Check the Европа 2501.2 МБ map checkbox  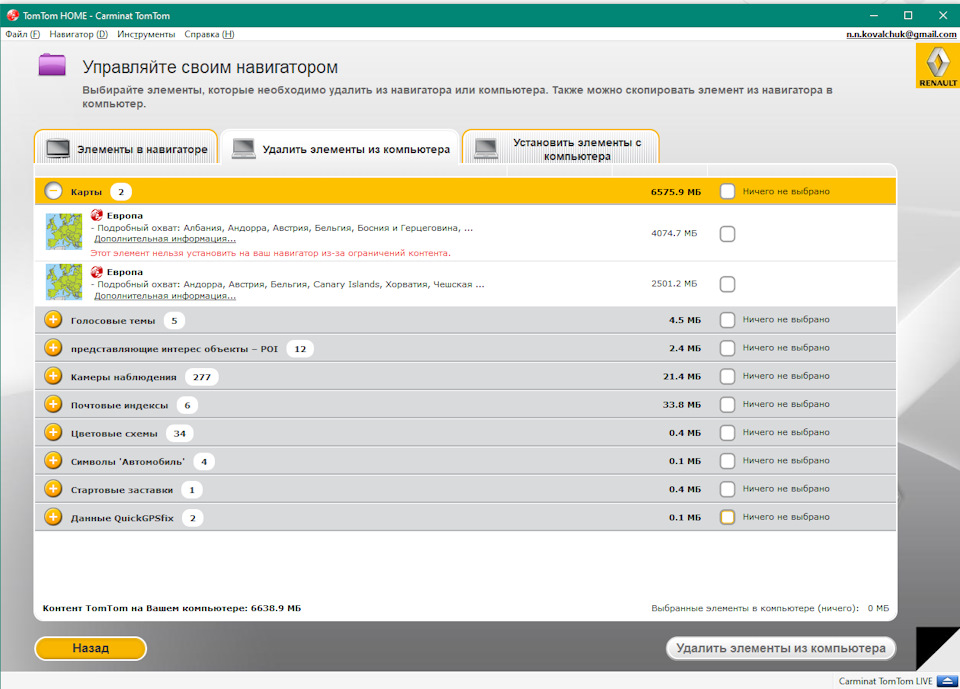pos(727,284)
